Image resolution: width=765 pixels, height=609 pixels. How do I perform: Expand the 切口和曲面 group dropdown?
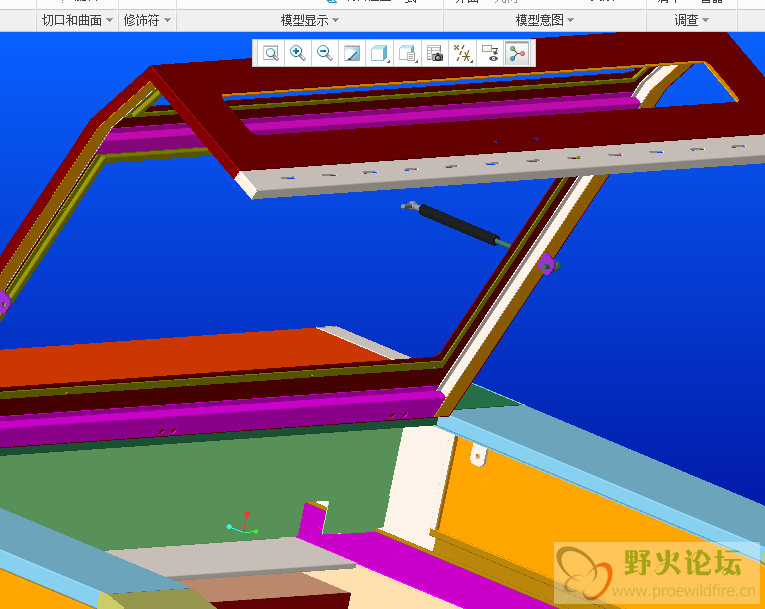[x=77, y=20]
